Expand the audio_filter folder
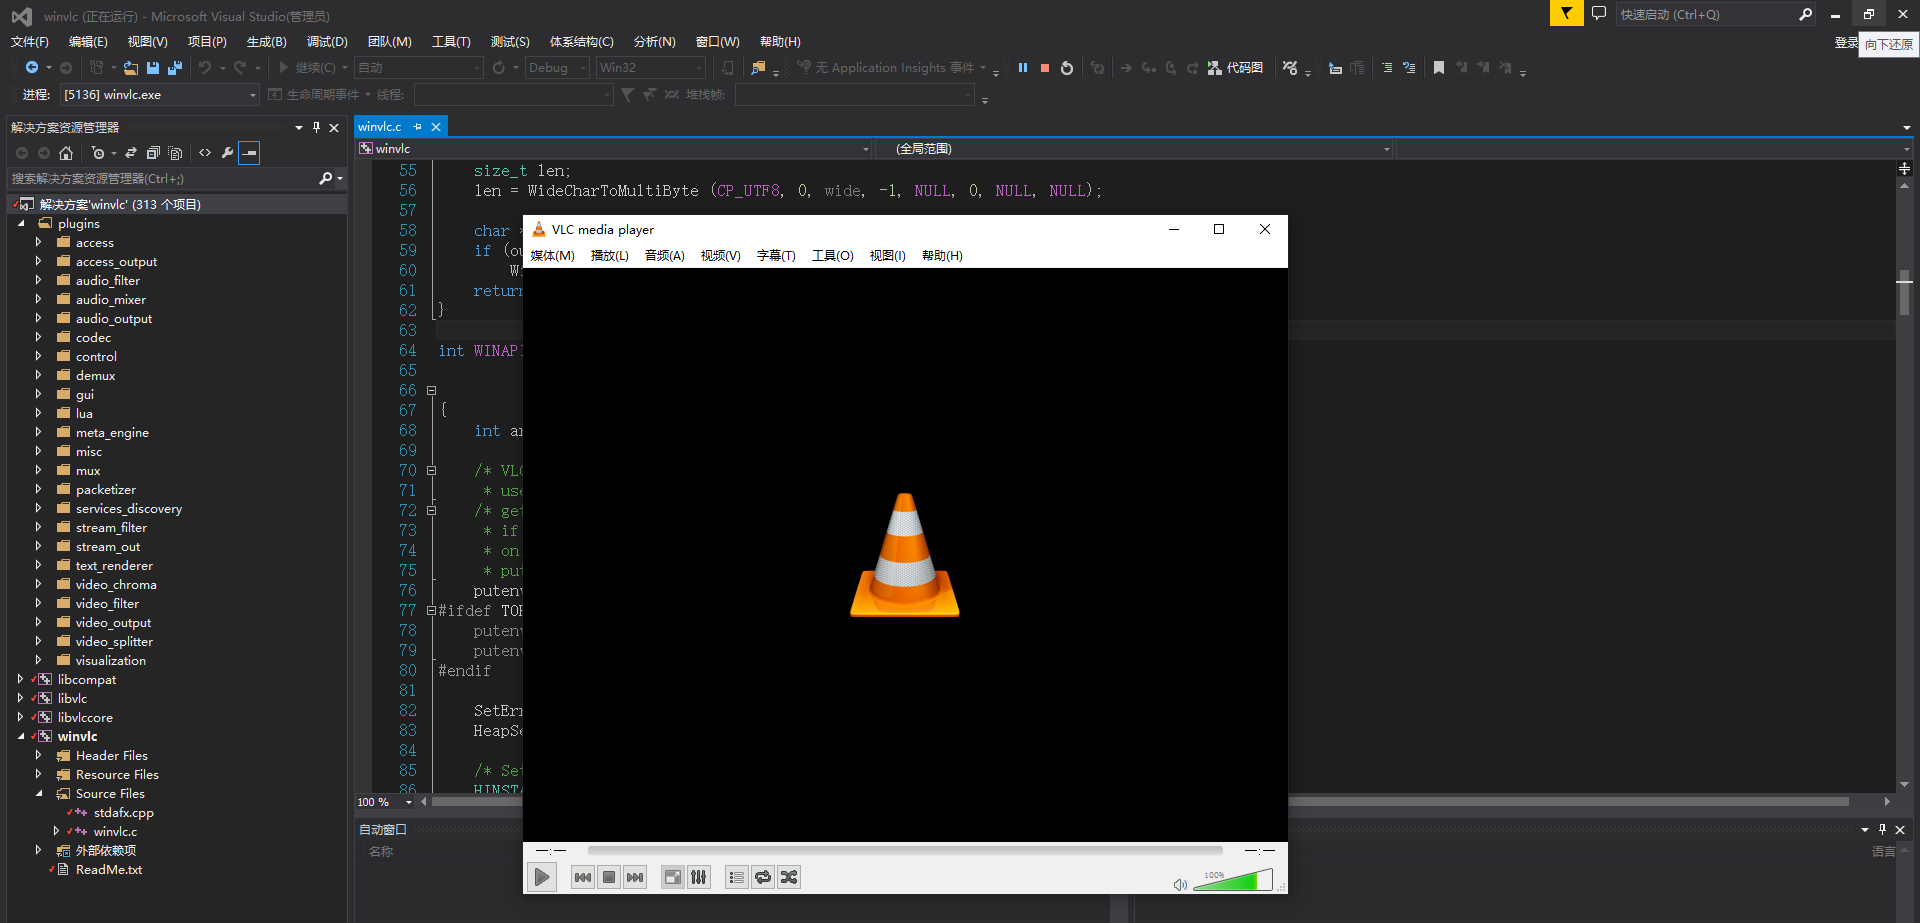1920x923 pixels. click(x=38, y=281)
